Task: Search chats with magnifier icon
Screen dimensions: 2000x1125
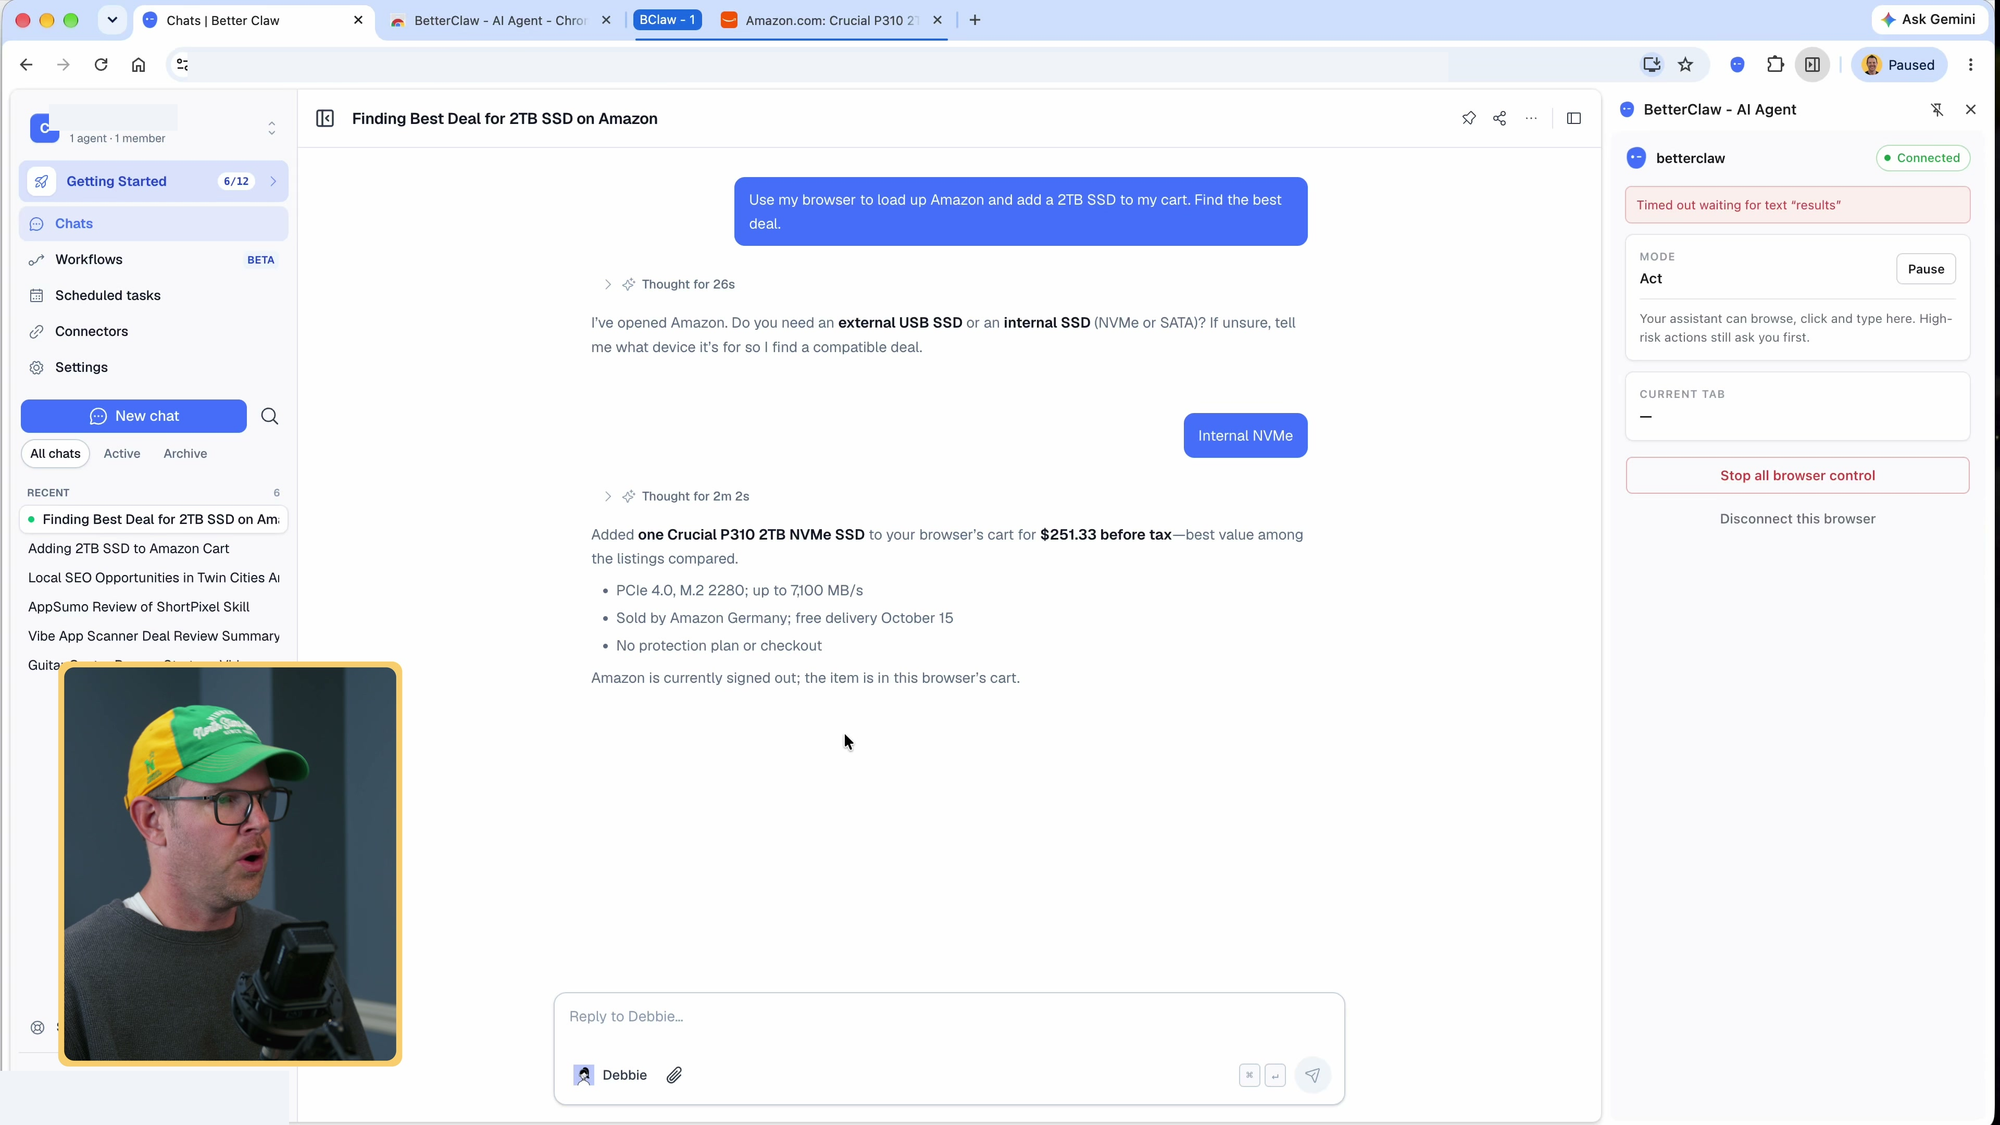Action: pyautogui.click(x=269, y=416)
